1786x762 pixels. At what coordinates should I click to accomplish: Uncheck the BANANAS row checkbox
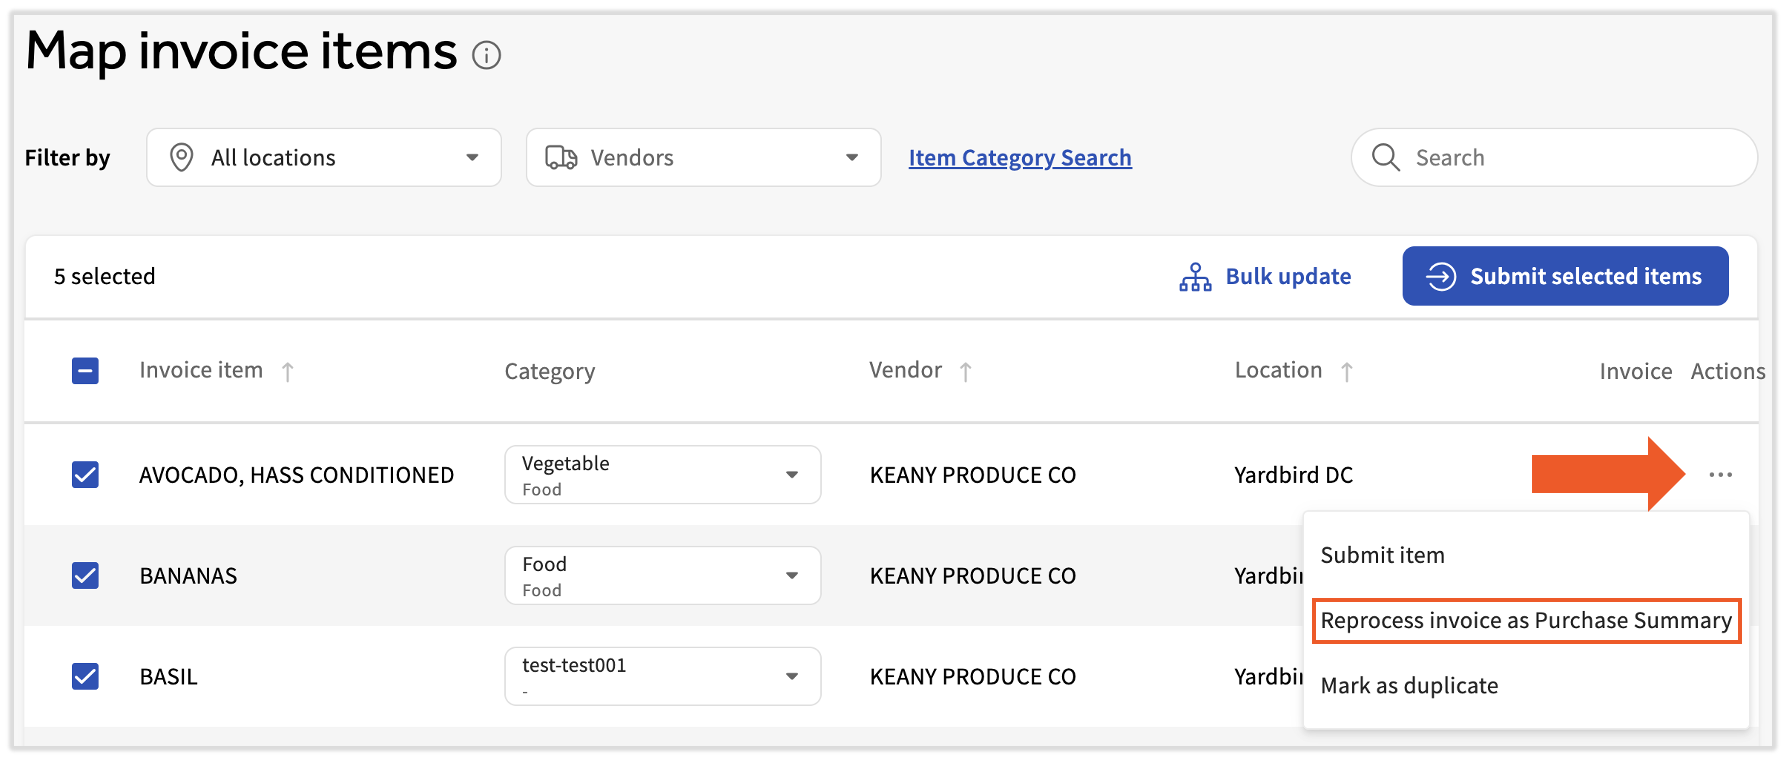(x=86, y=576)
